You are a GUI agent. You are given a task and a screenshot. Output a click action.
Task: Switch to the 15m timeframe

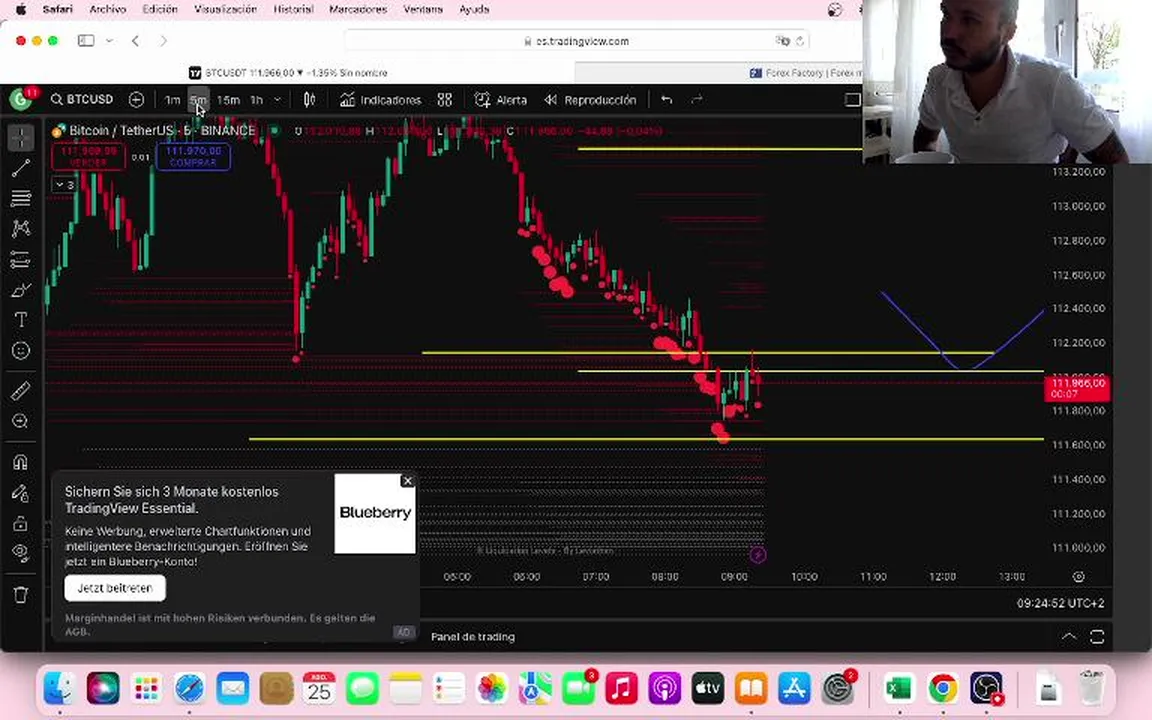pyautogui.click(x=228, y=100)
